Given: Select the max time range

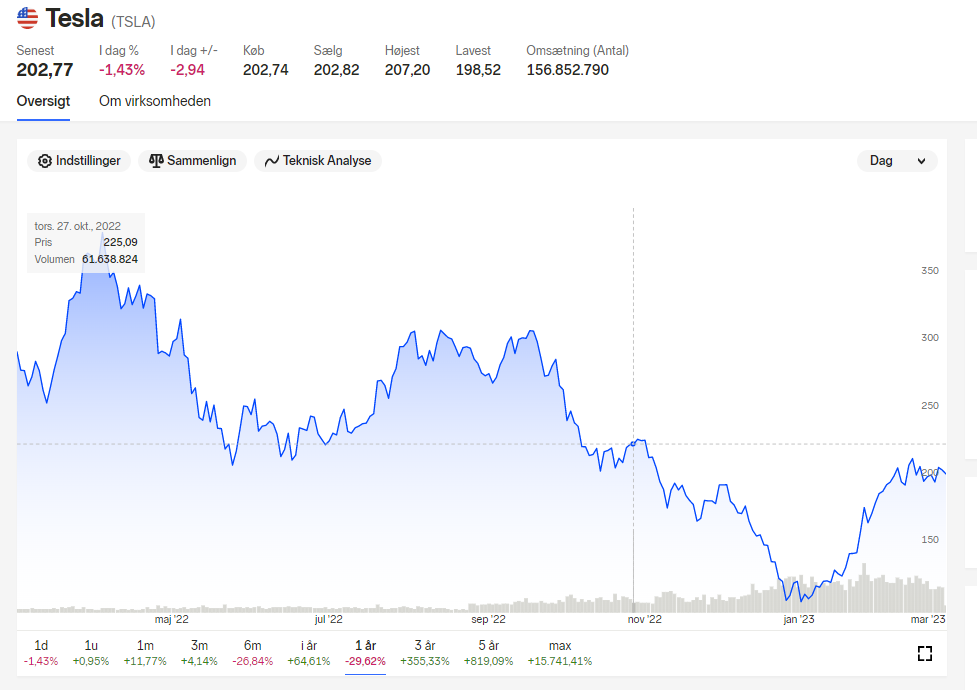Looking at the screenshot, I should coord(560,653).
